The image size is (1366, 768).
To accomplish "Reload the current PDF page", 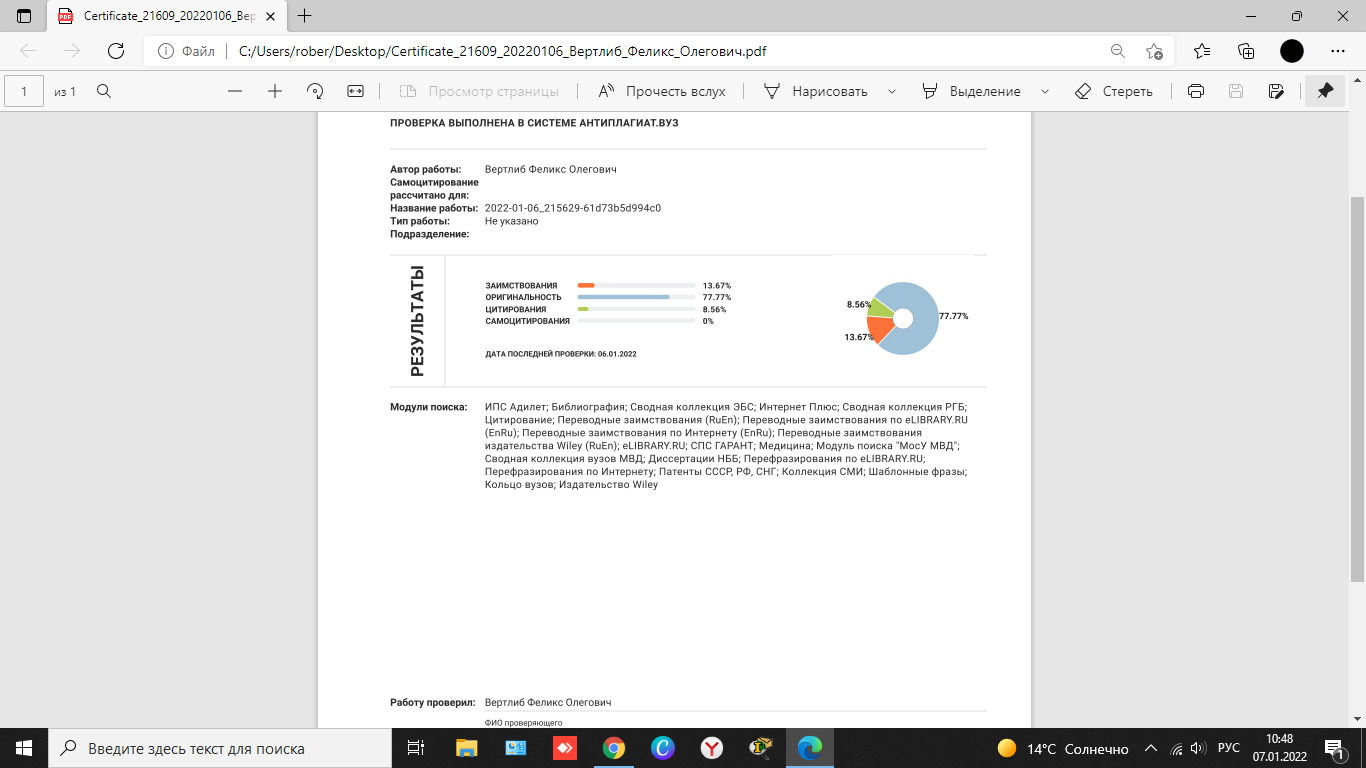I will click(x=116, y=51).
